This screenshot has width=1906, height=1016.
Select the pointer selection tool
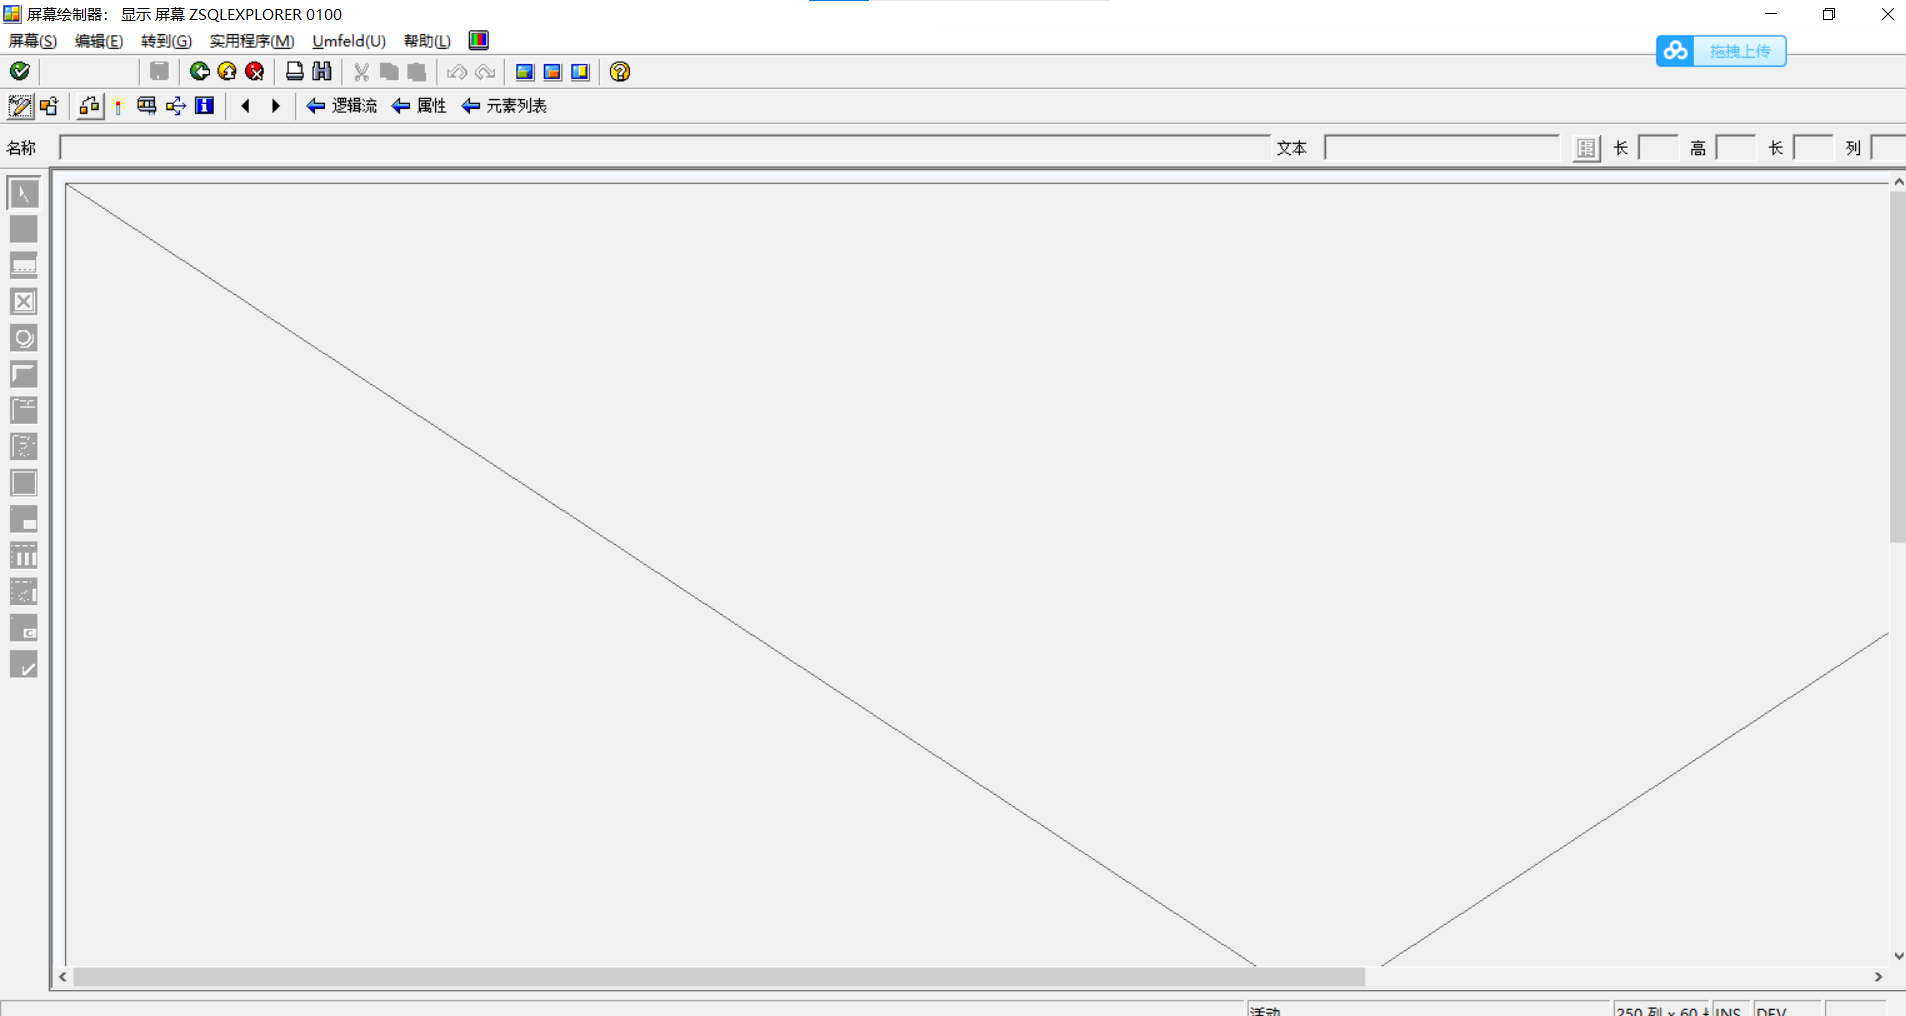(x=23, y=193)
